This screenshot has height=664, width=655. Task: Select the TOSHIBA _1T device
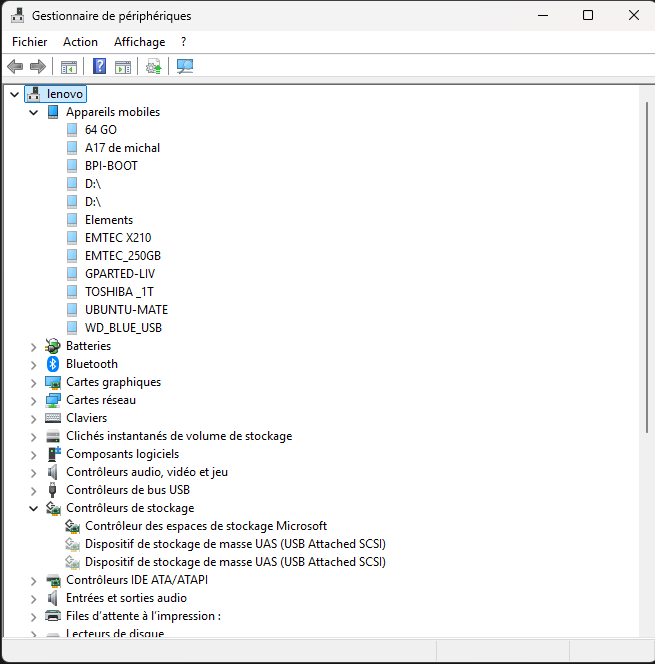pos(119,292)
